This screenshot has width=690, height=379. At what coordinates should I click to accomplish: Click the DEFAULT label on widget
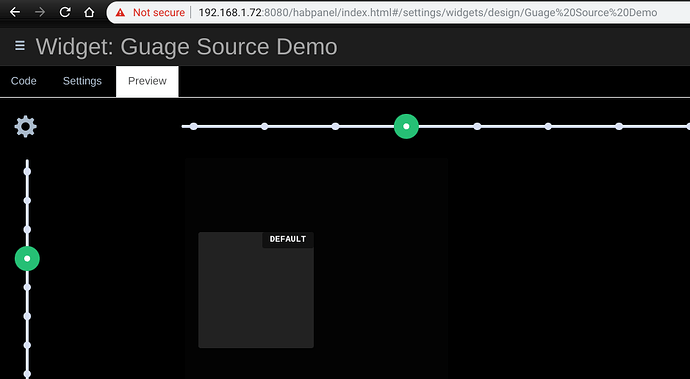tap(288, 239)
